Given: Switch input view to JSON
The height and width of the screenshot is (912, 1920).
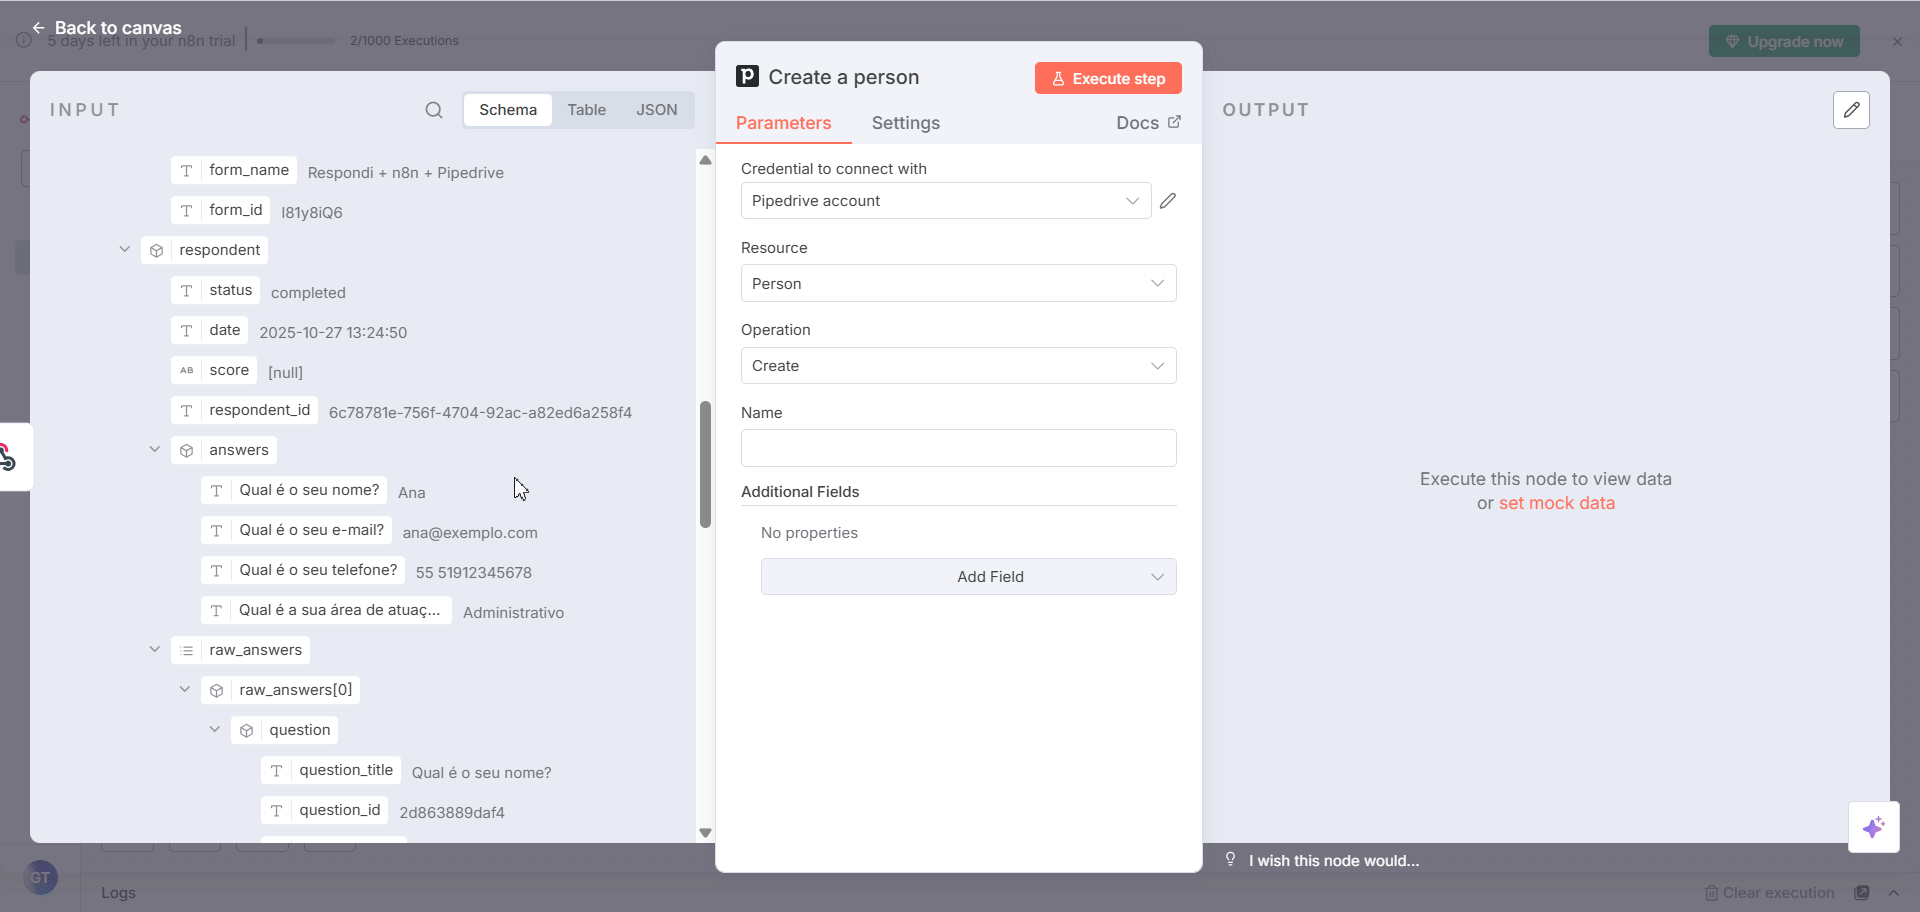Looking at the screenshot, I should coord(657,110).
